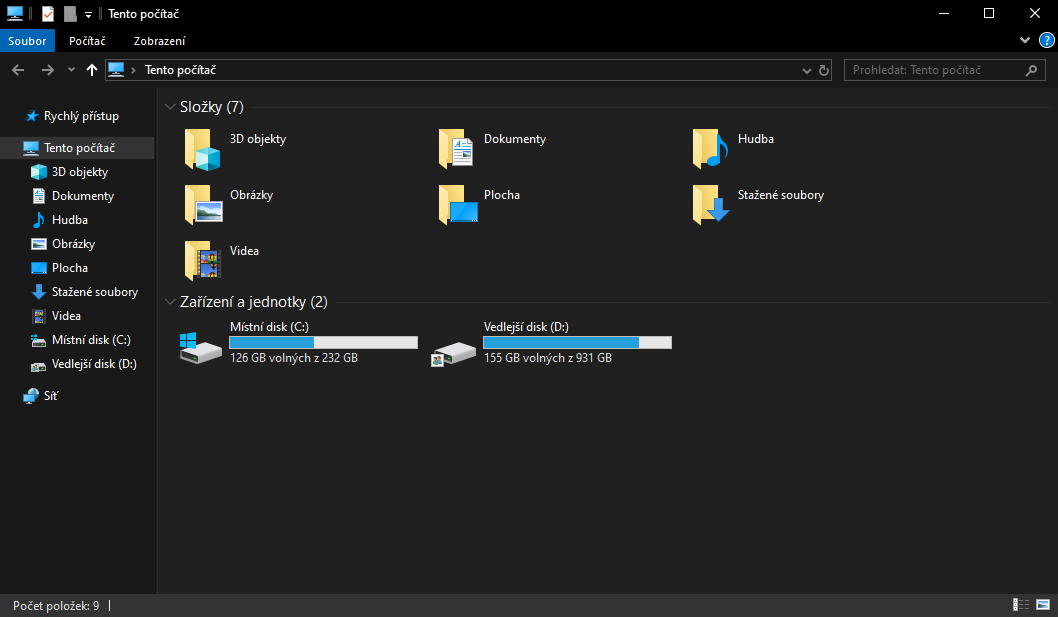This screenshot has width=1058, height=617.
Task: Collapse the Zařízení a jednotky (2) group
Action: click(x=170, y=302)
